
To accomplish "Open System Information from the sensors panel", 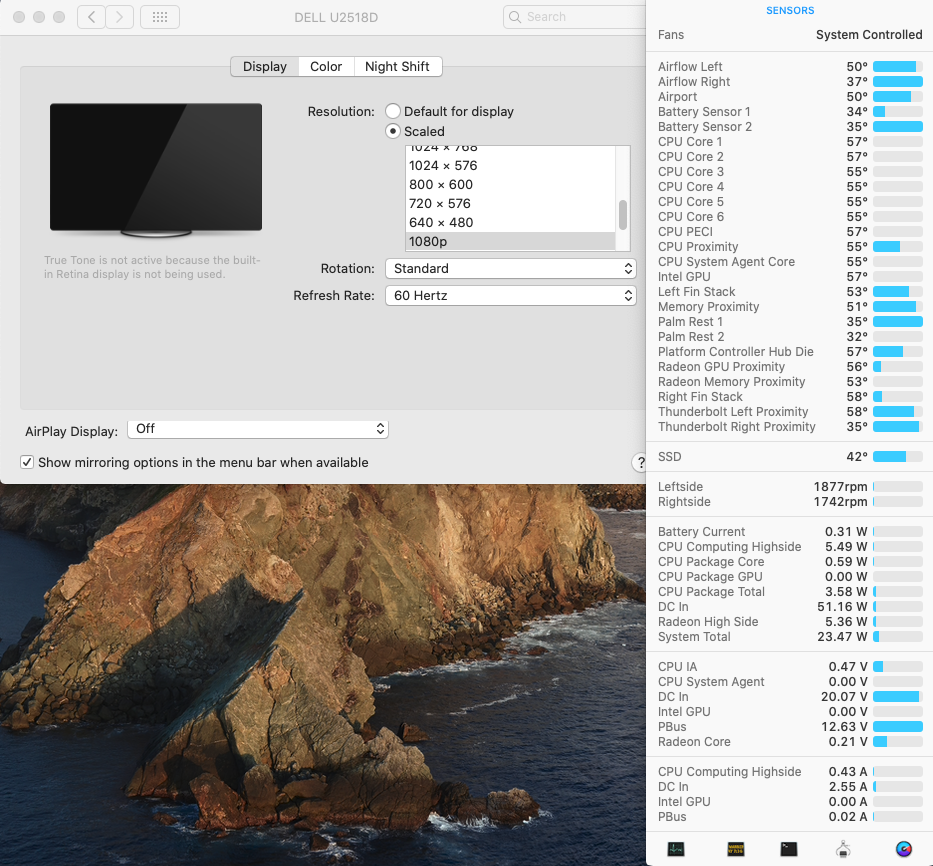I will [x=843, y=849].
